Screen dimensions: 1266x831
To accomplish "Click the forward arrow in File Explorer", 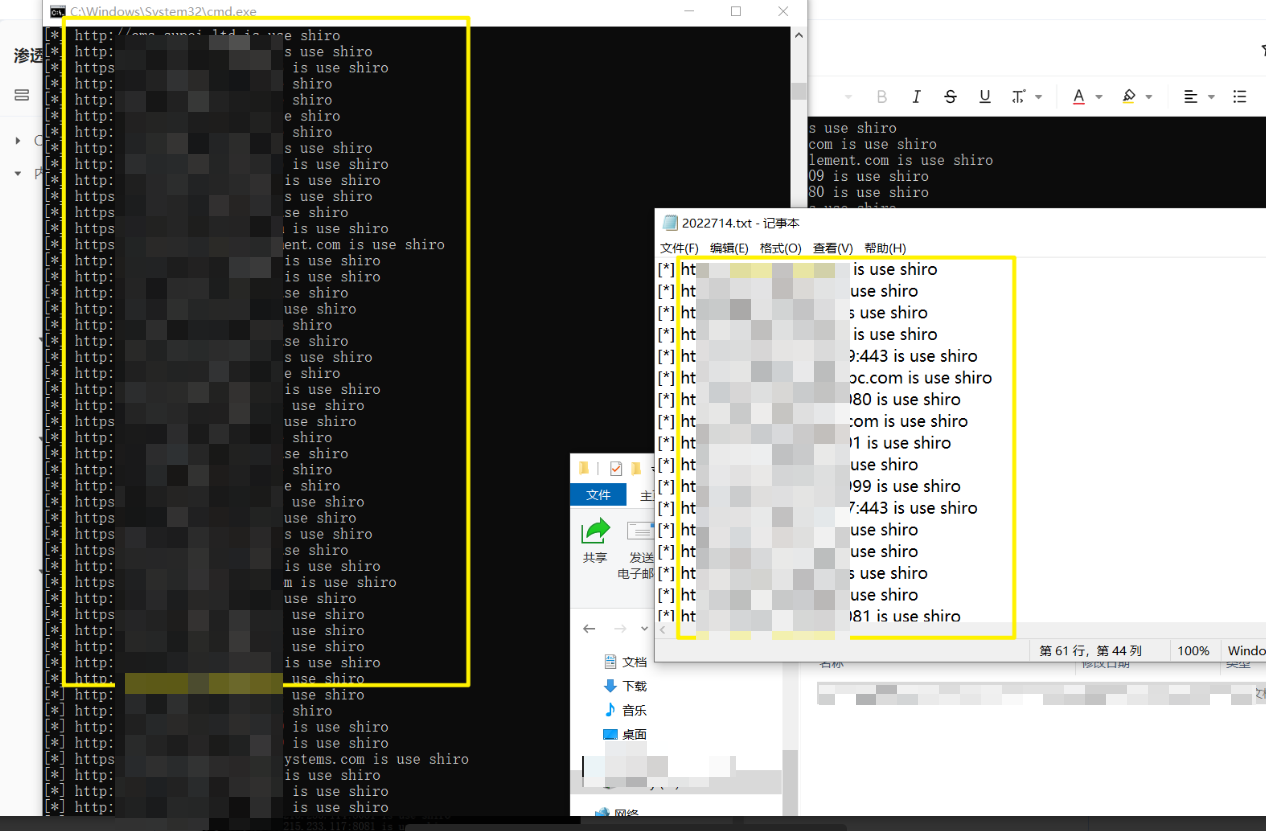I will [619, 629].
